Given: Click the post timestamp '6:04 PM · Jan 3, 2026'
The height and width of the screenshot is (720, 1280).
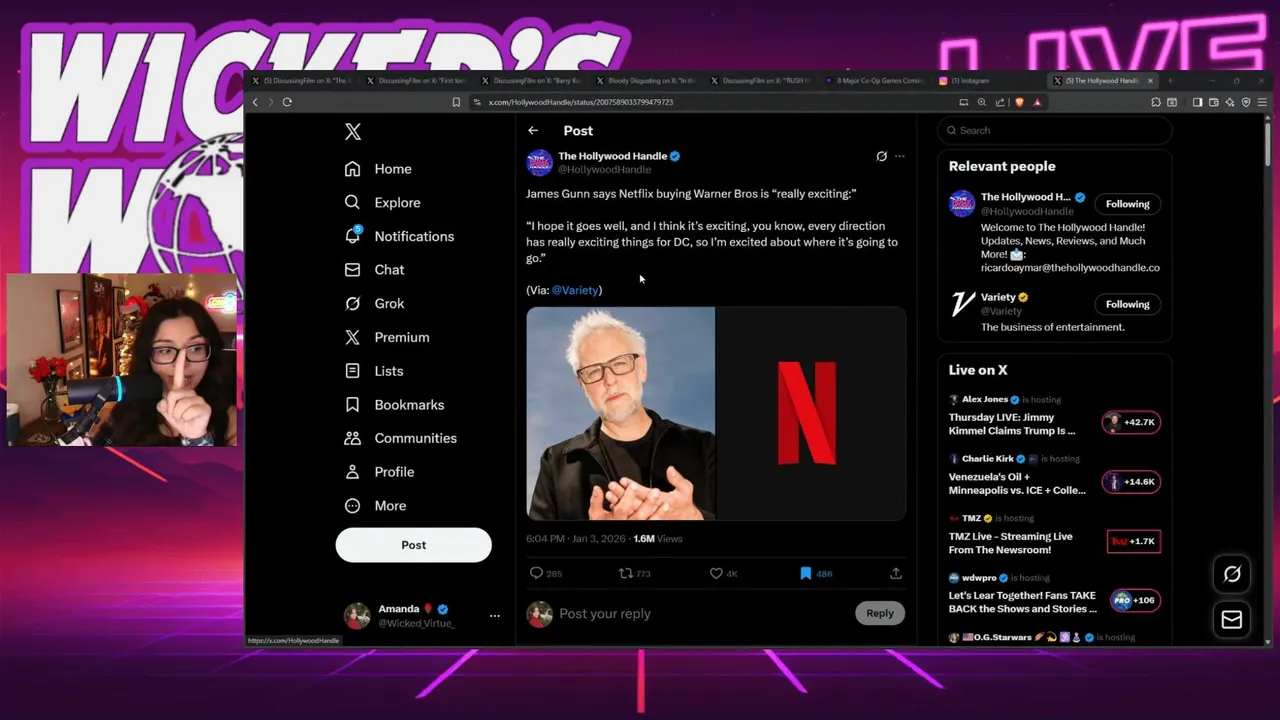Looking at the screenshot, I should point(576,539).
